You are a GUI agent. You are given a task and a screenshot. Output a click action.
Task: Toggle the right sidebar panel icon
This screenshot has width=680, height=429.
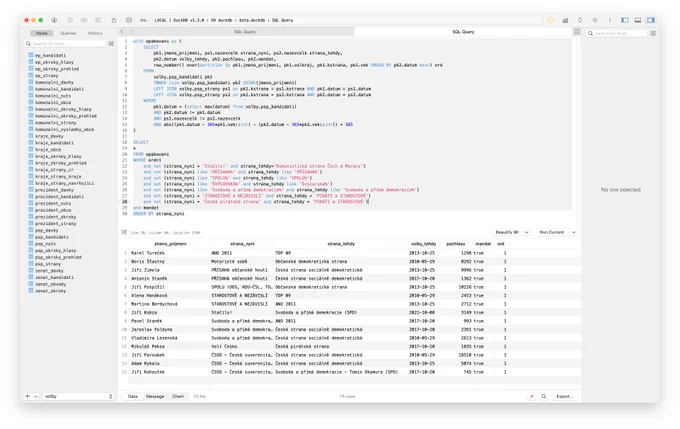(651, 20)
